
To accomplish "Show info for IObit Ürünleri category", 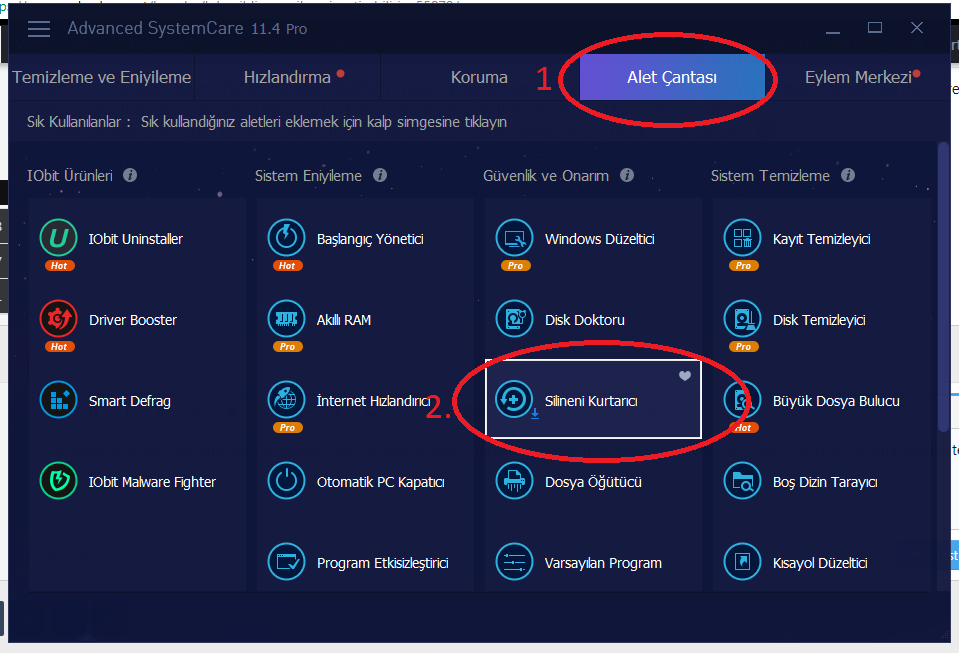I will pyautogui.click(x=130, y=175).
